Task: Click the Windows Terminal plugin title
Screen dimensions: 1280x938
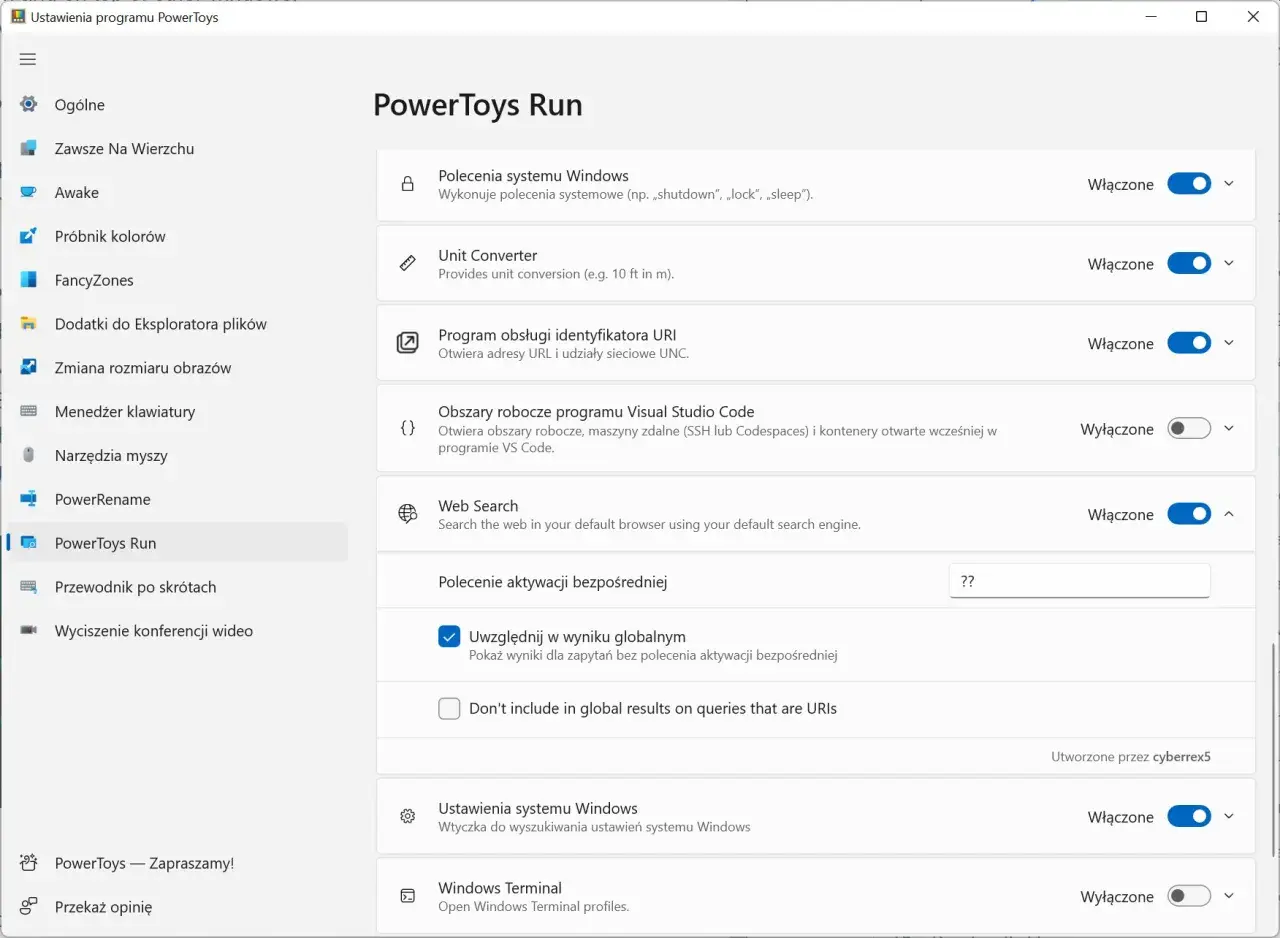Action: 500,888
